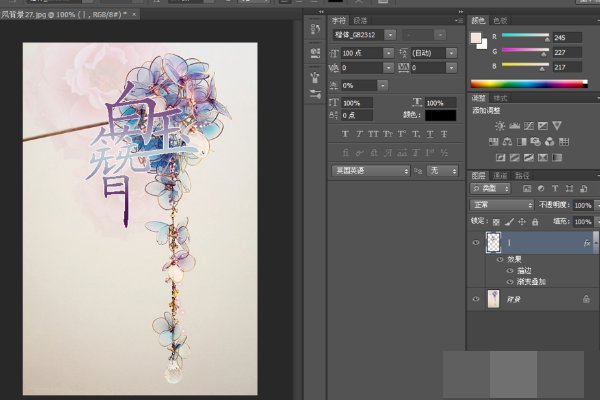This screenshot has width=600, height=400.
Task: Apply faux bold text style
Action: (346, 133)
